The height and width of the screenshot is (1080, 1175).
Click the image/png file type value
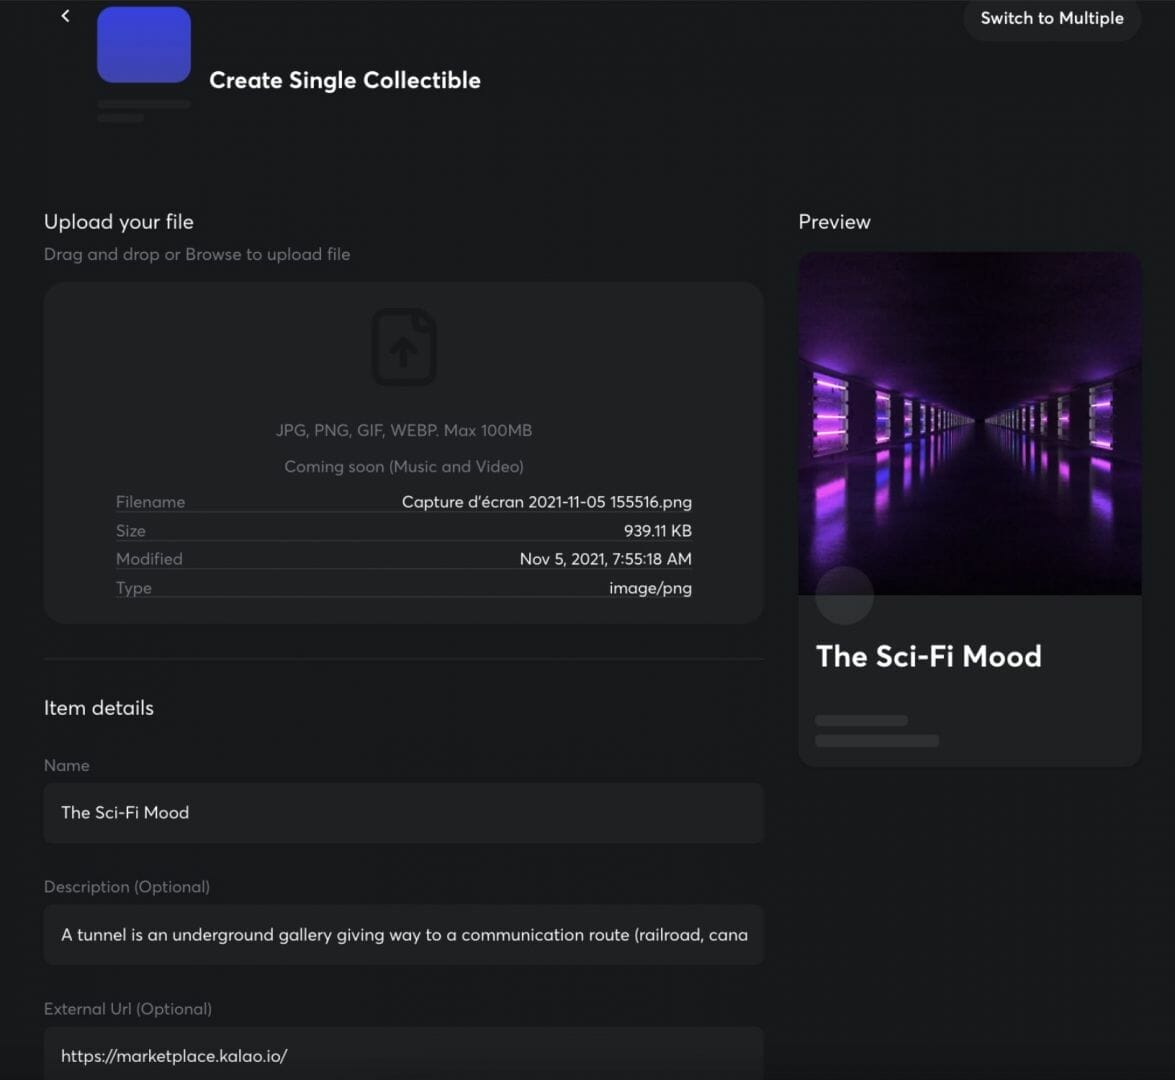(650, 588)
